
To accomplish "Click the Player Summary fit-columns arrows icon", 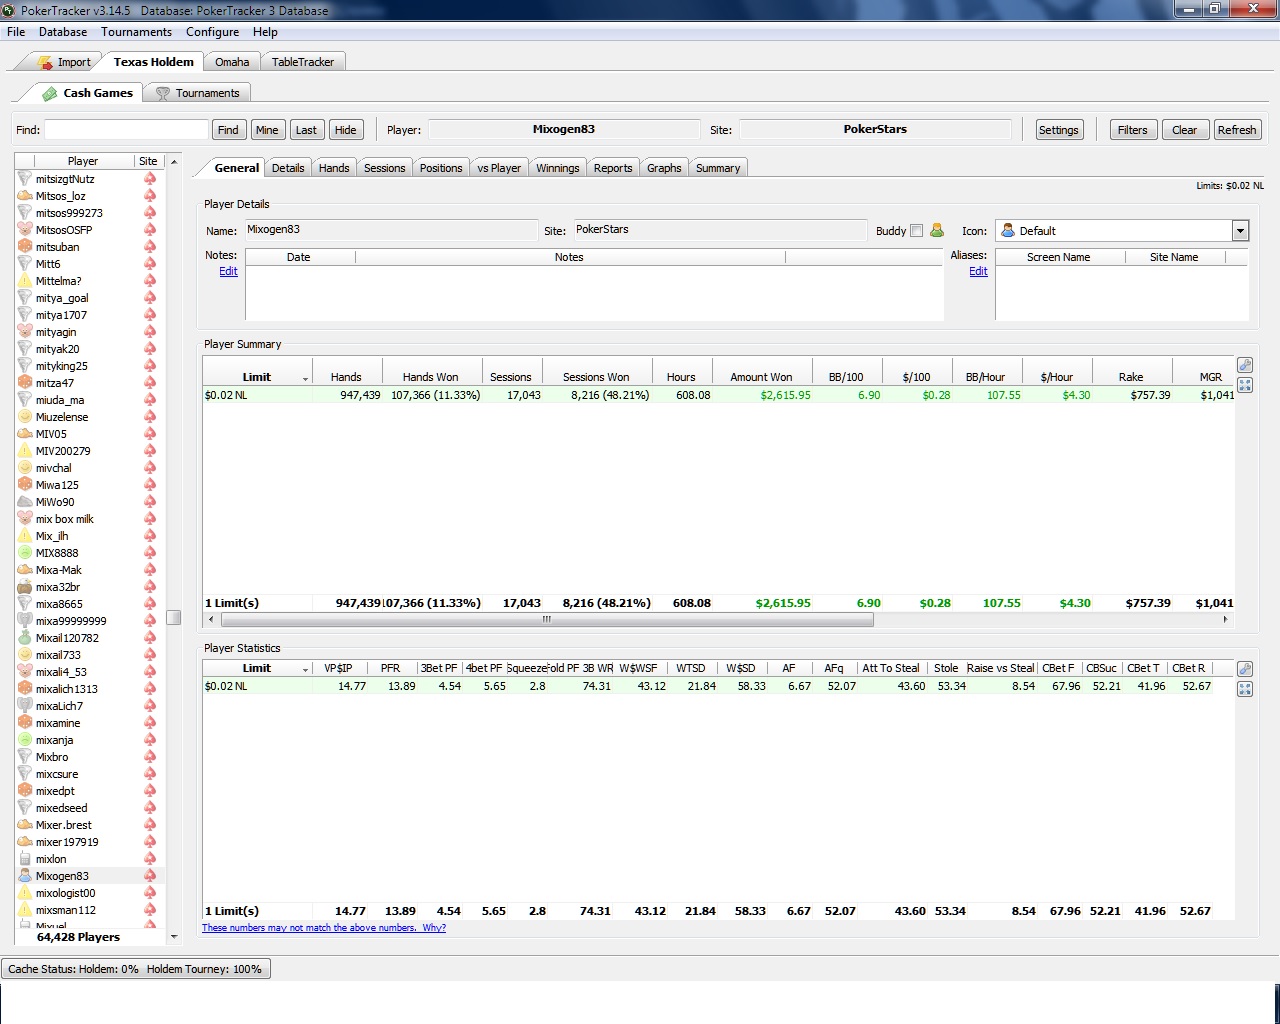I will point(1245,385).
